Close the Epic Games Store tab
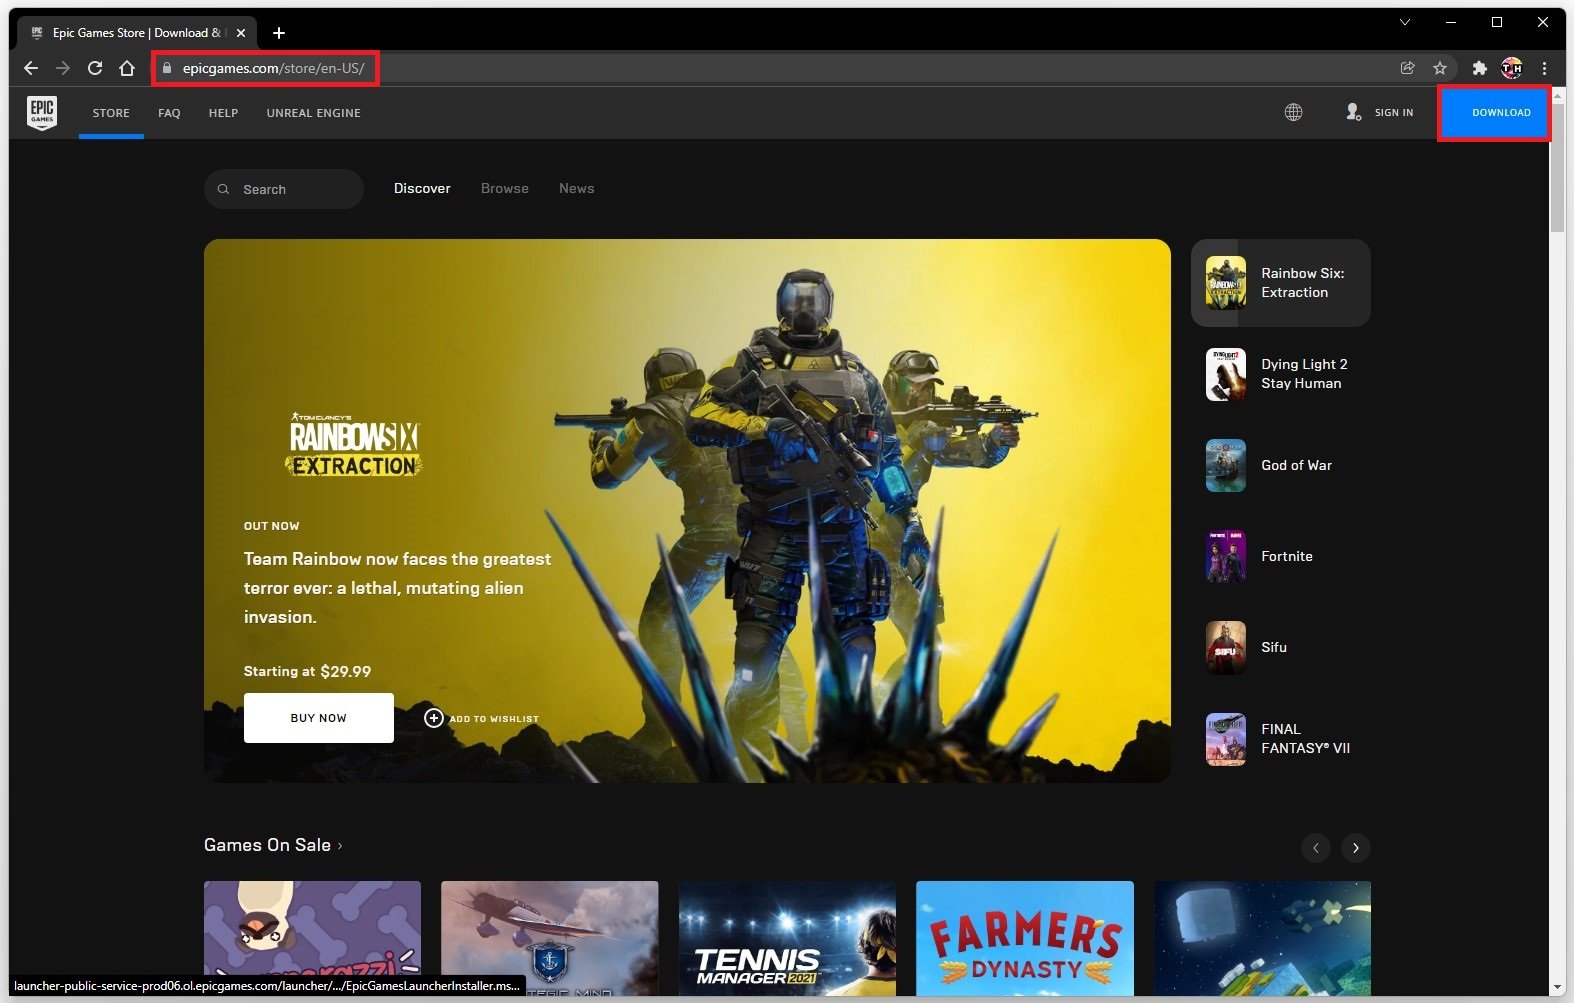The image size is (1574, 1003). pos(241,33)
